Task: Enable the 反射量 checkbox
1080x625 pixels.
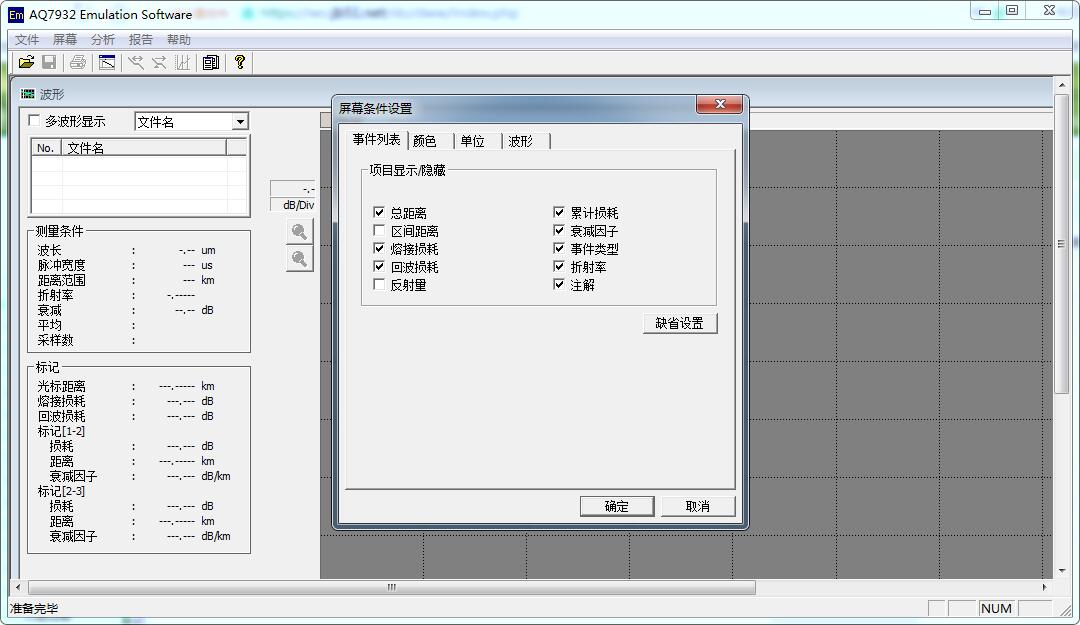Action: coord(379,285)
